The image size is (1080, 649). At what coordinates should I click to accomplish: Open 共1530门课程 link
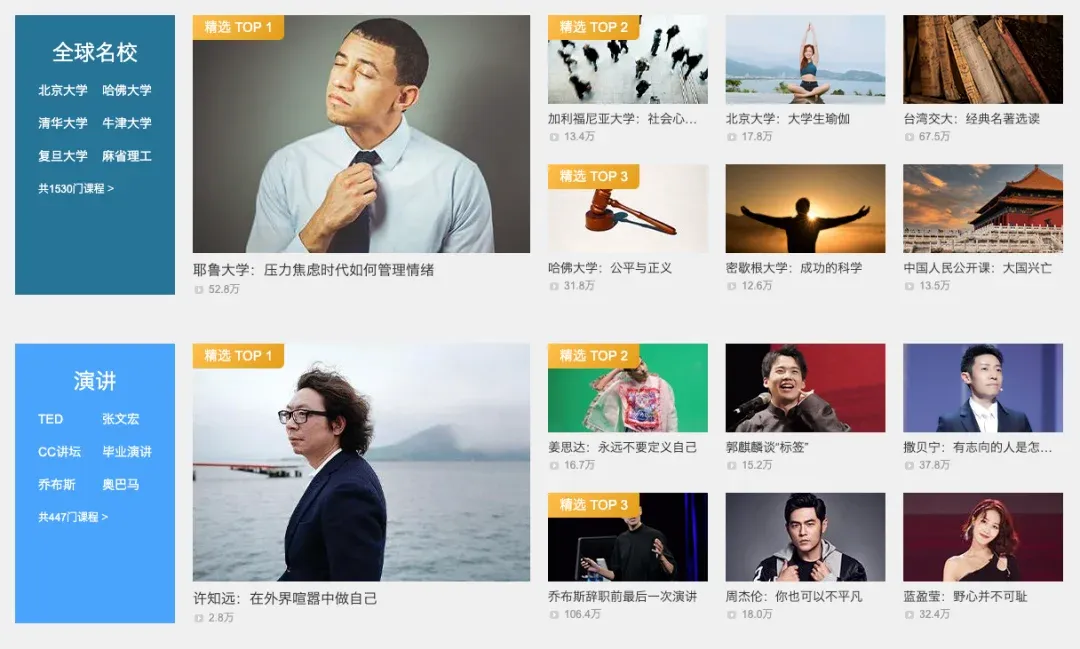[x=76, y=188]
